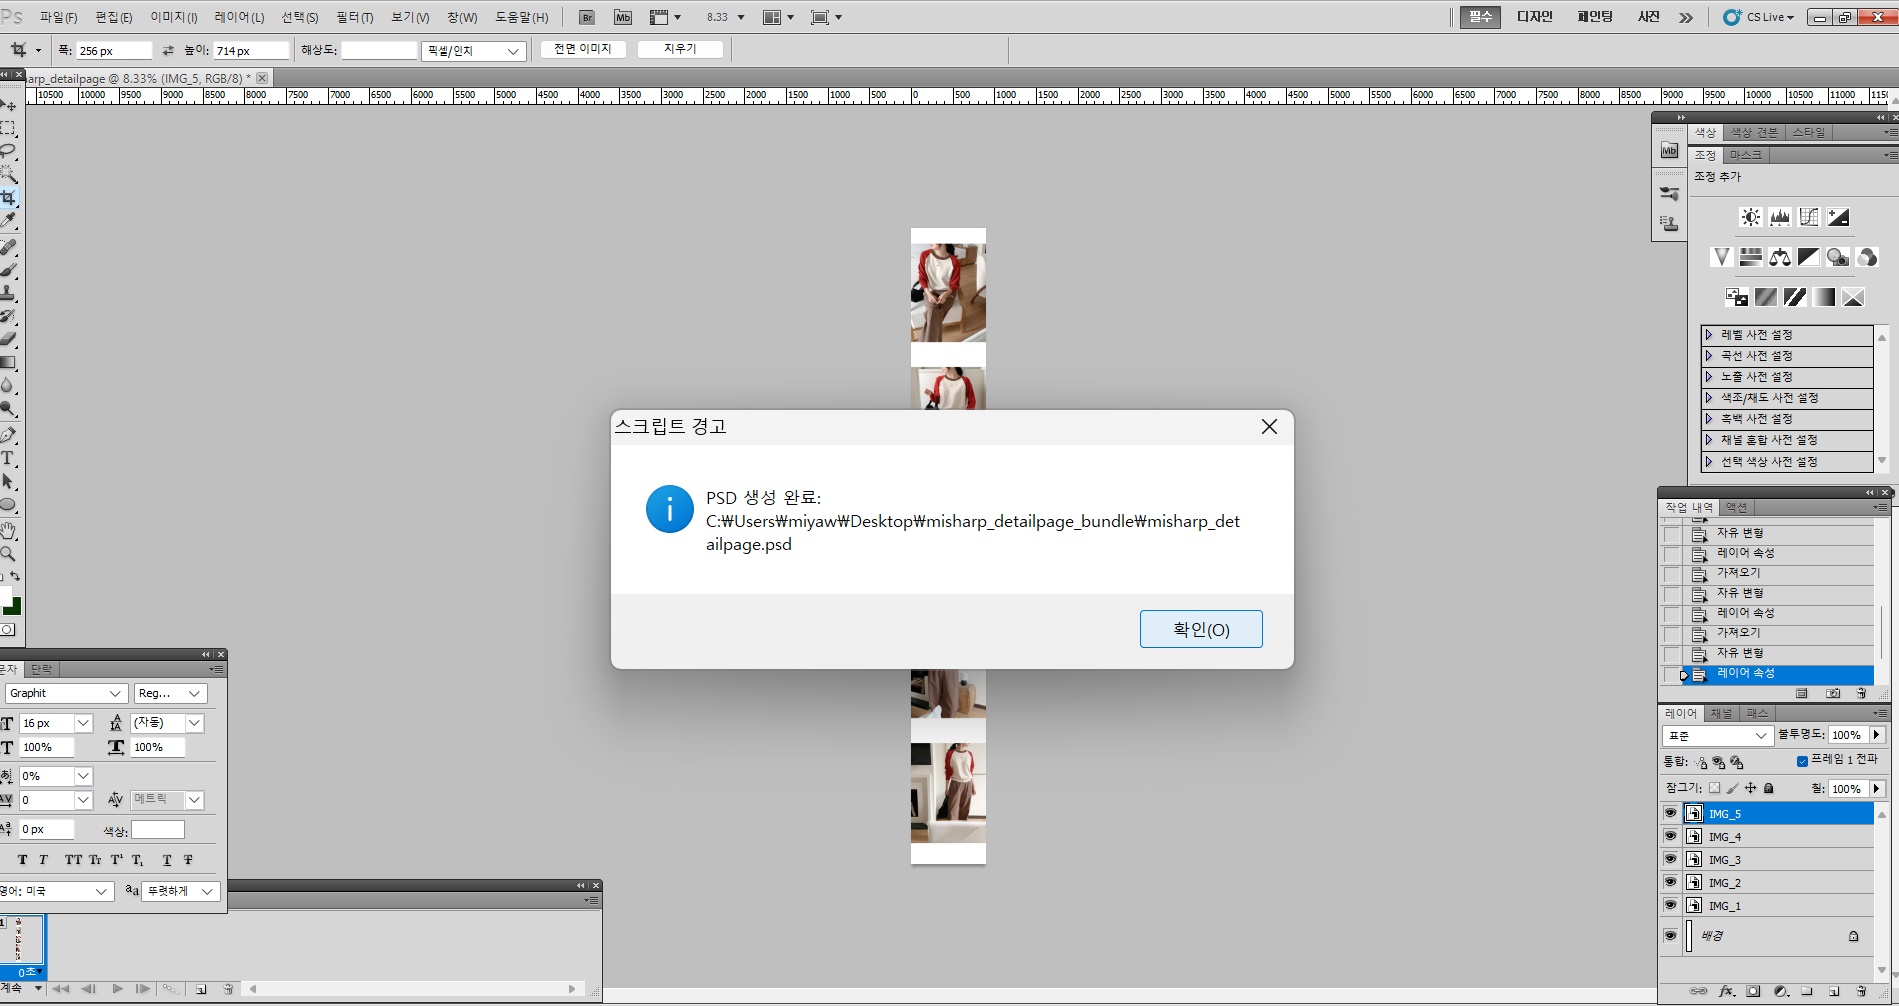Select the Lasso tool in the toolbox

9,151
